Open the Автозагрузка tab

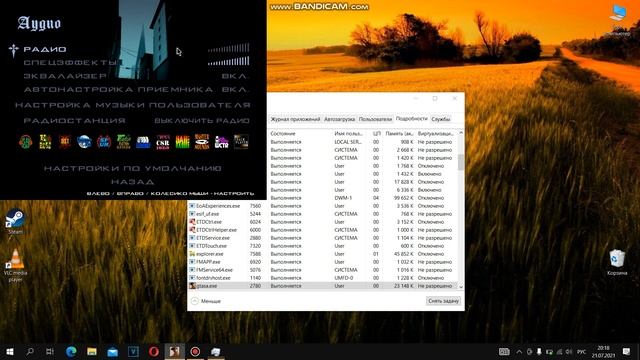[x=339, y=119]
